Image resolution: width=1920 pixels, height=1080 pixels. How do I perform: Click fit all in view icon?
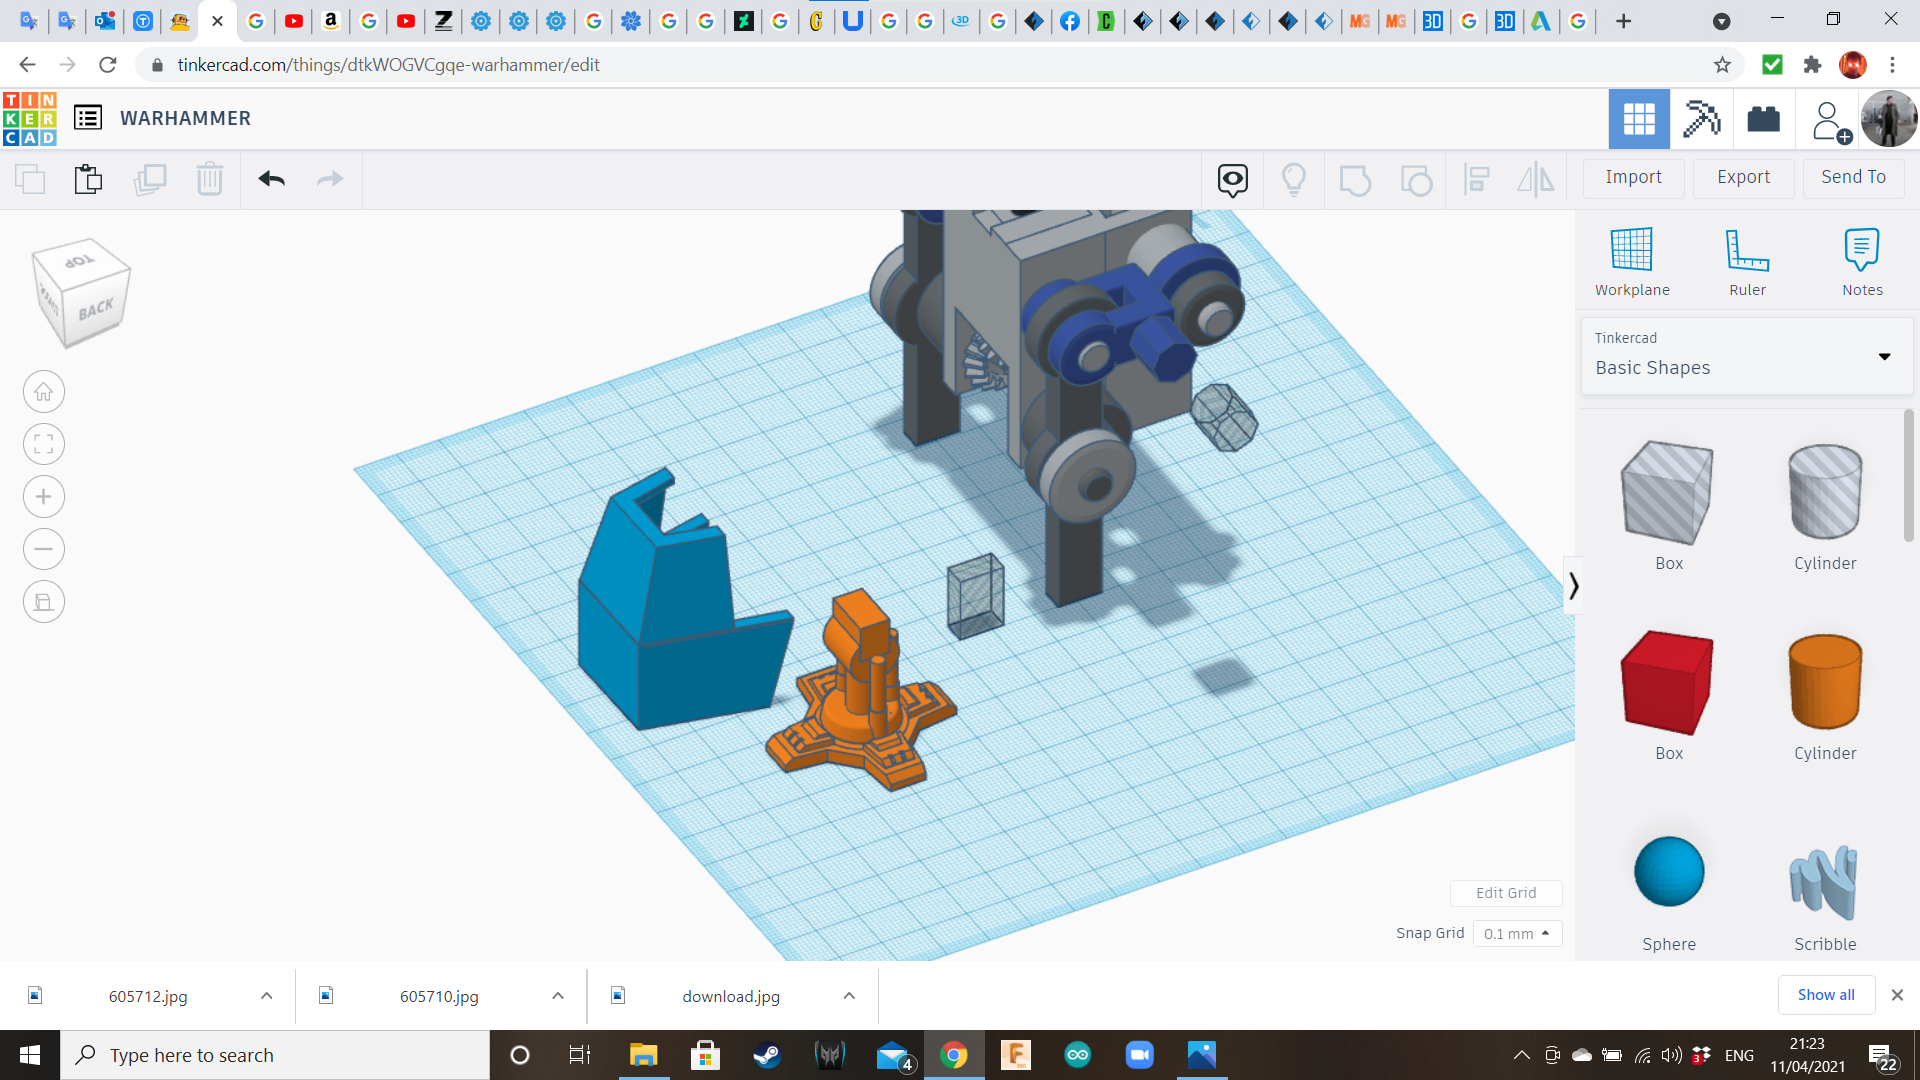(x=44, y=444)
